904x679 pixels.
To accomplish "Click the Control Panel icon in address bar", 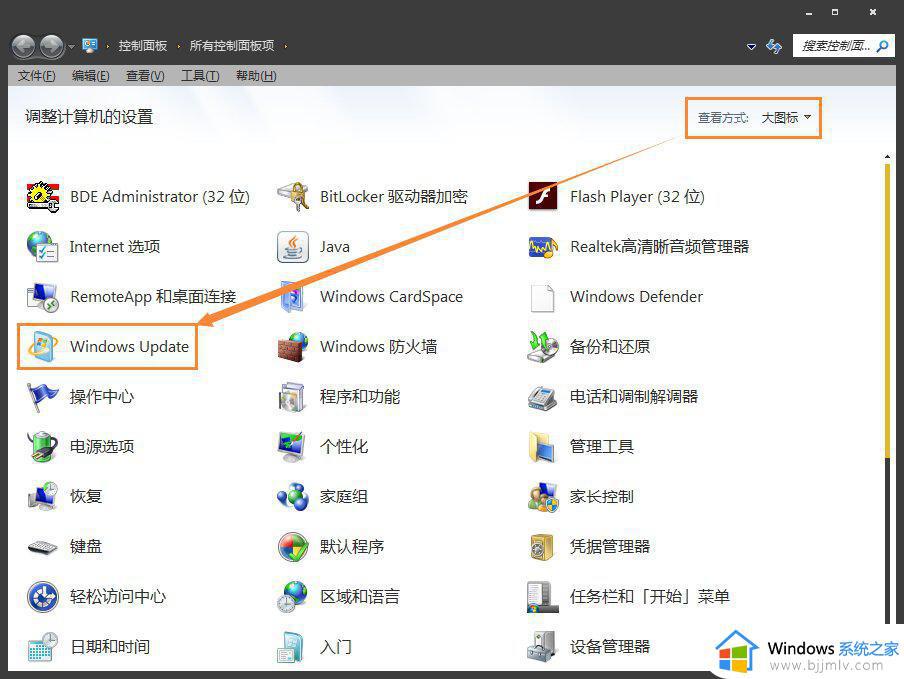I will 90,46.
